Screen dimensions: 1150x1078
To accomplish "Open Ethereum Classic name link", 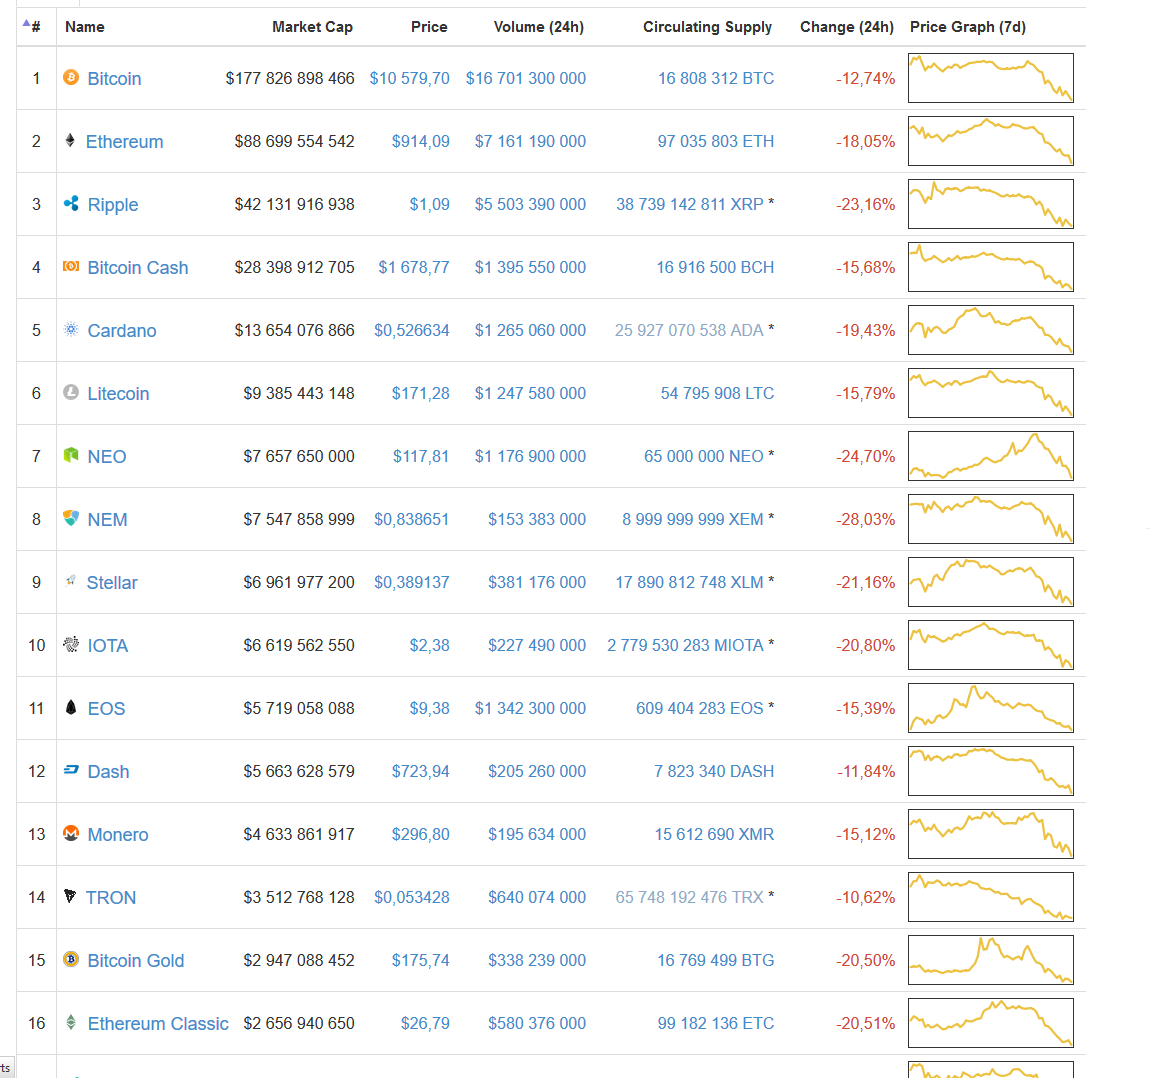I will (158, 1023).
